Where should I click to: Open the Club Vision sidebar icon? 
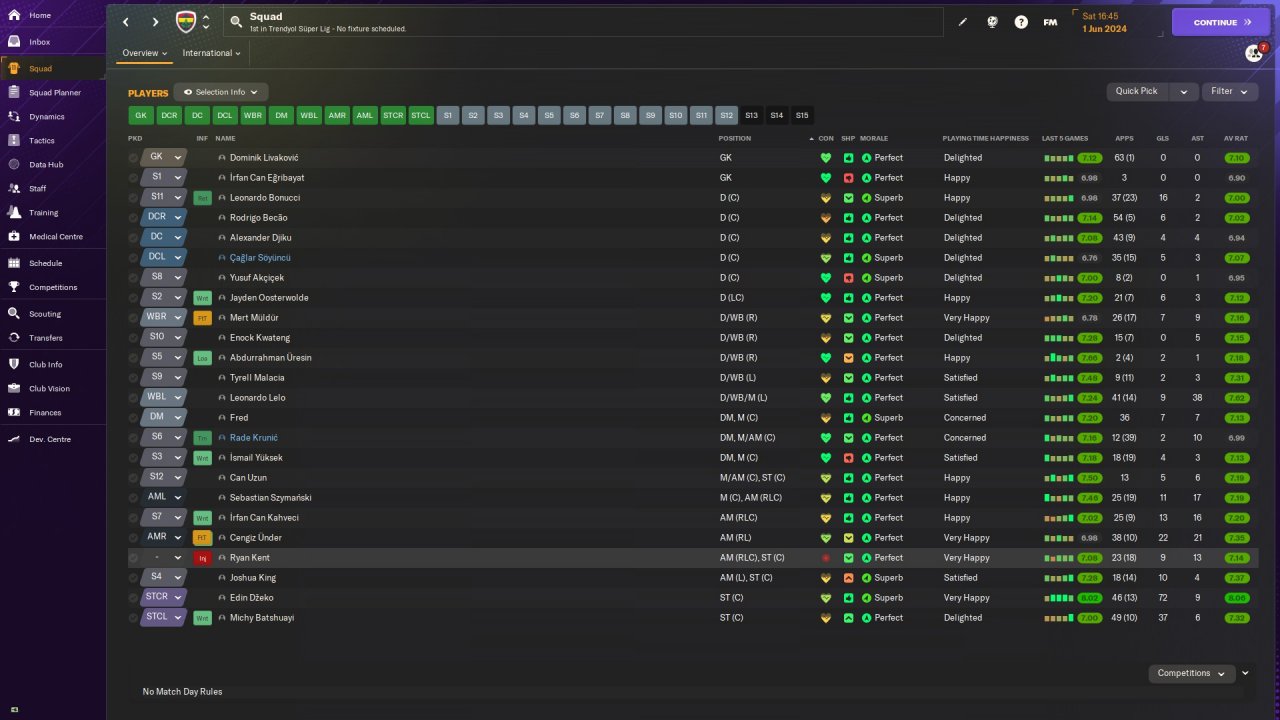point(14,388)
